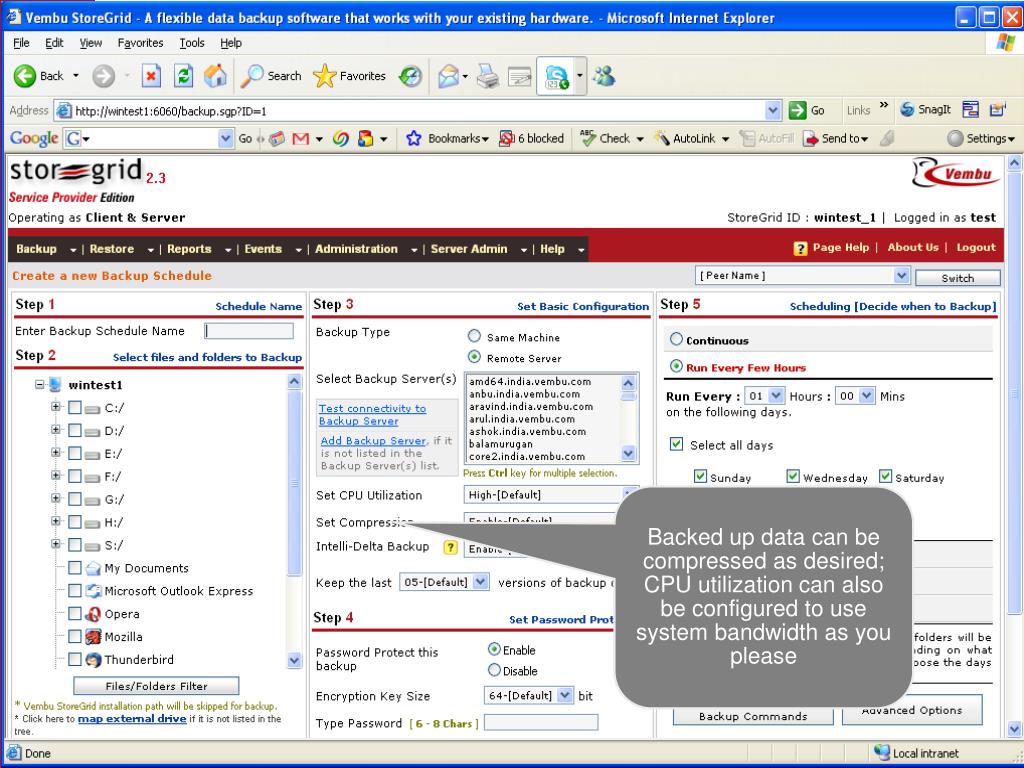
Task: Open the Server Admin menu
Action: coord(478,249)
